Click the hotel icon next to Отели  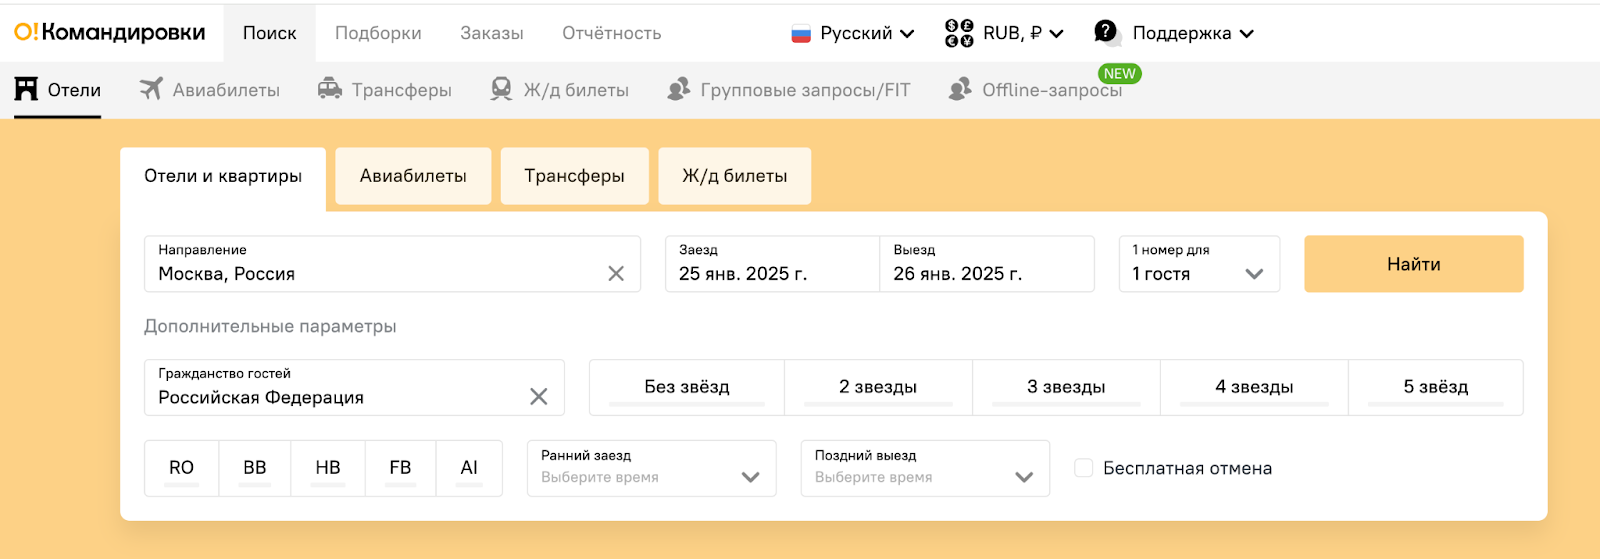point(26,89)
